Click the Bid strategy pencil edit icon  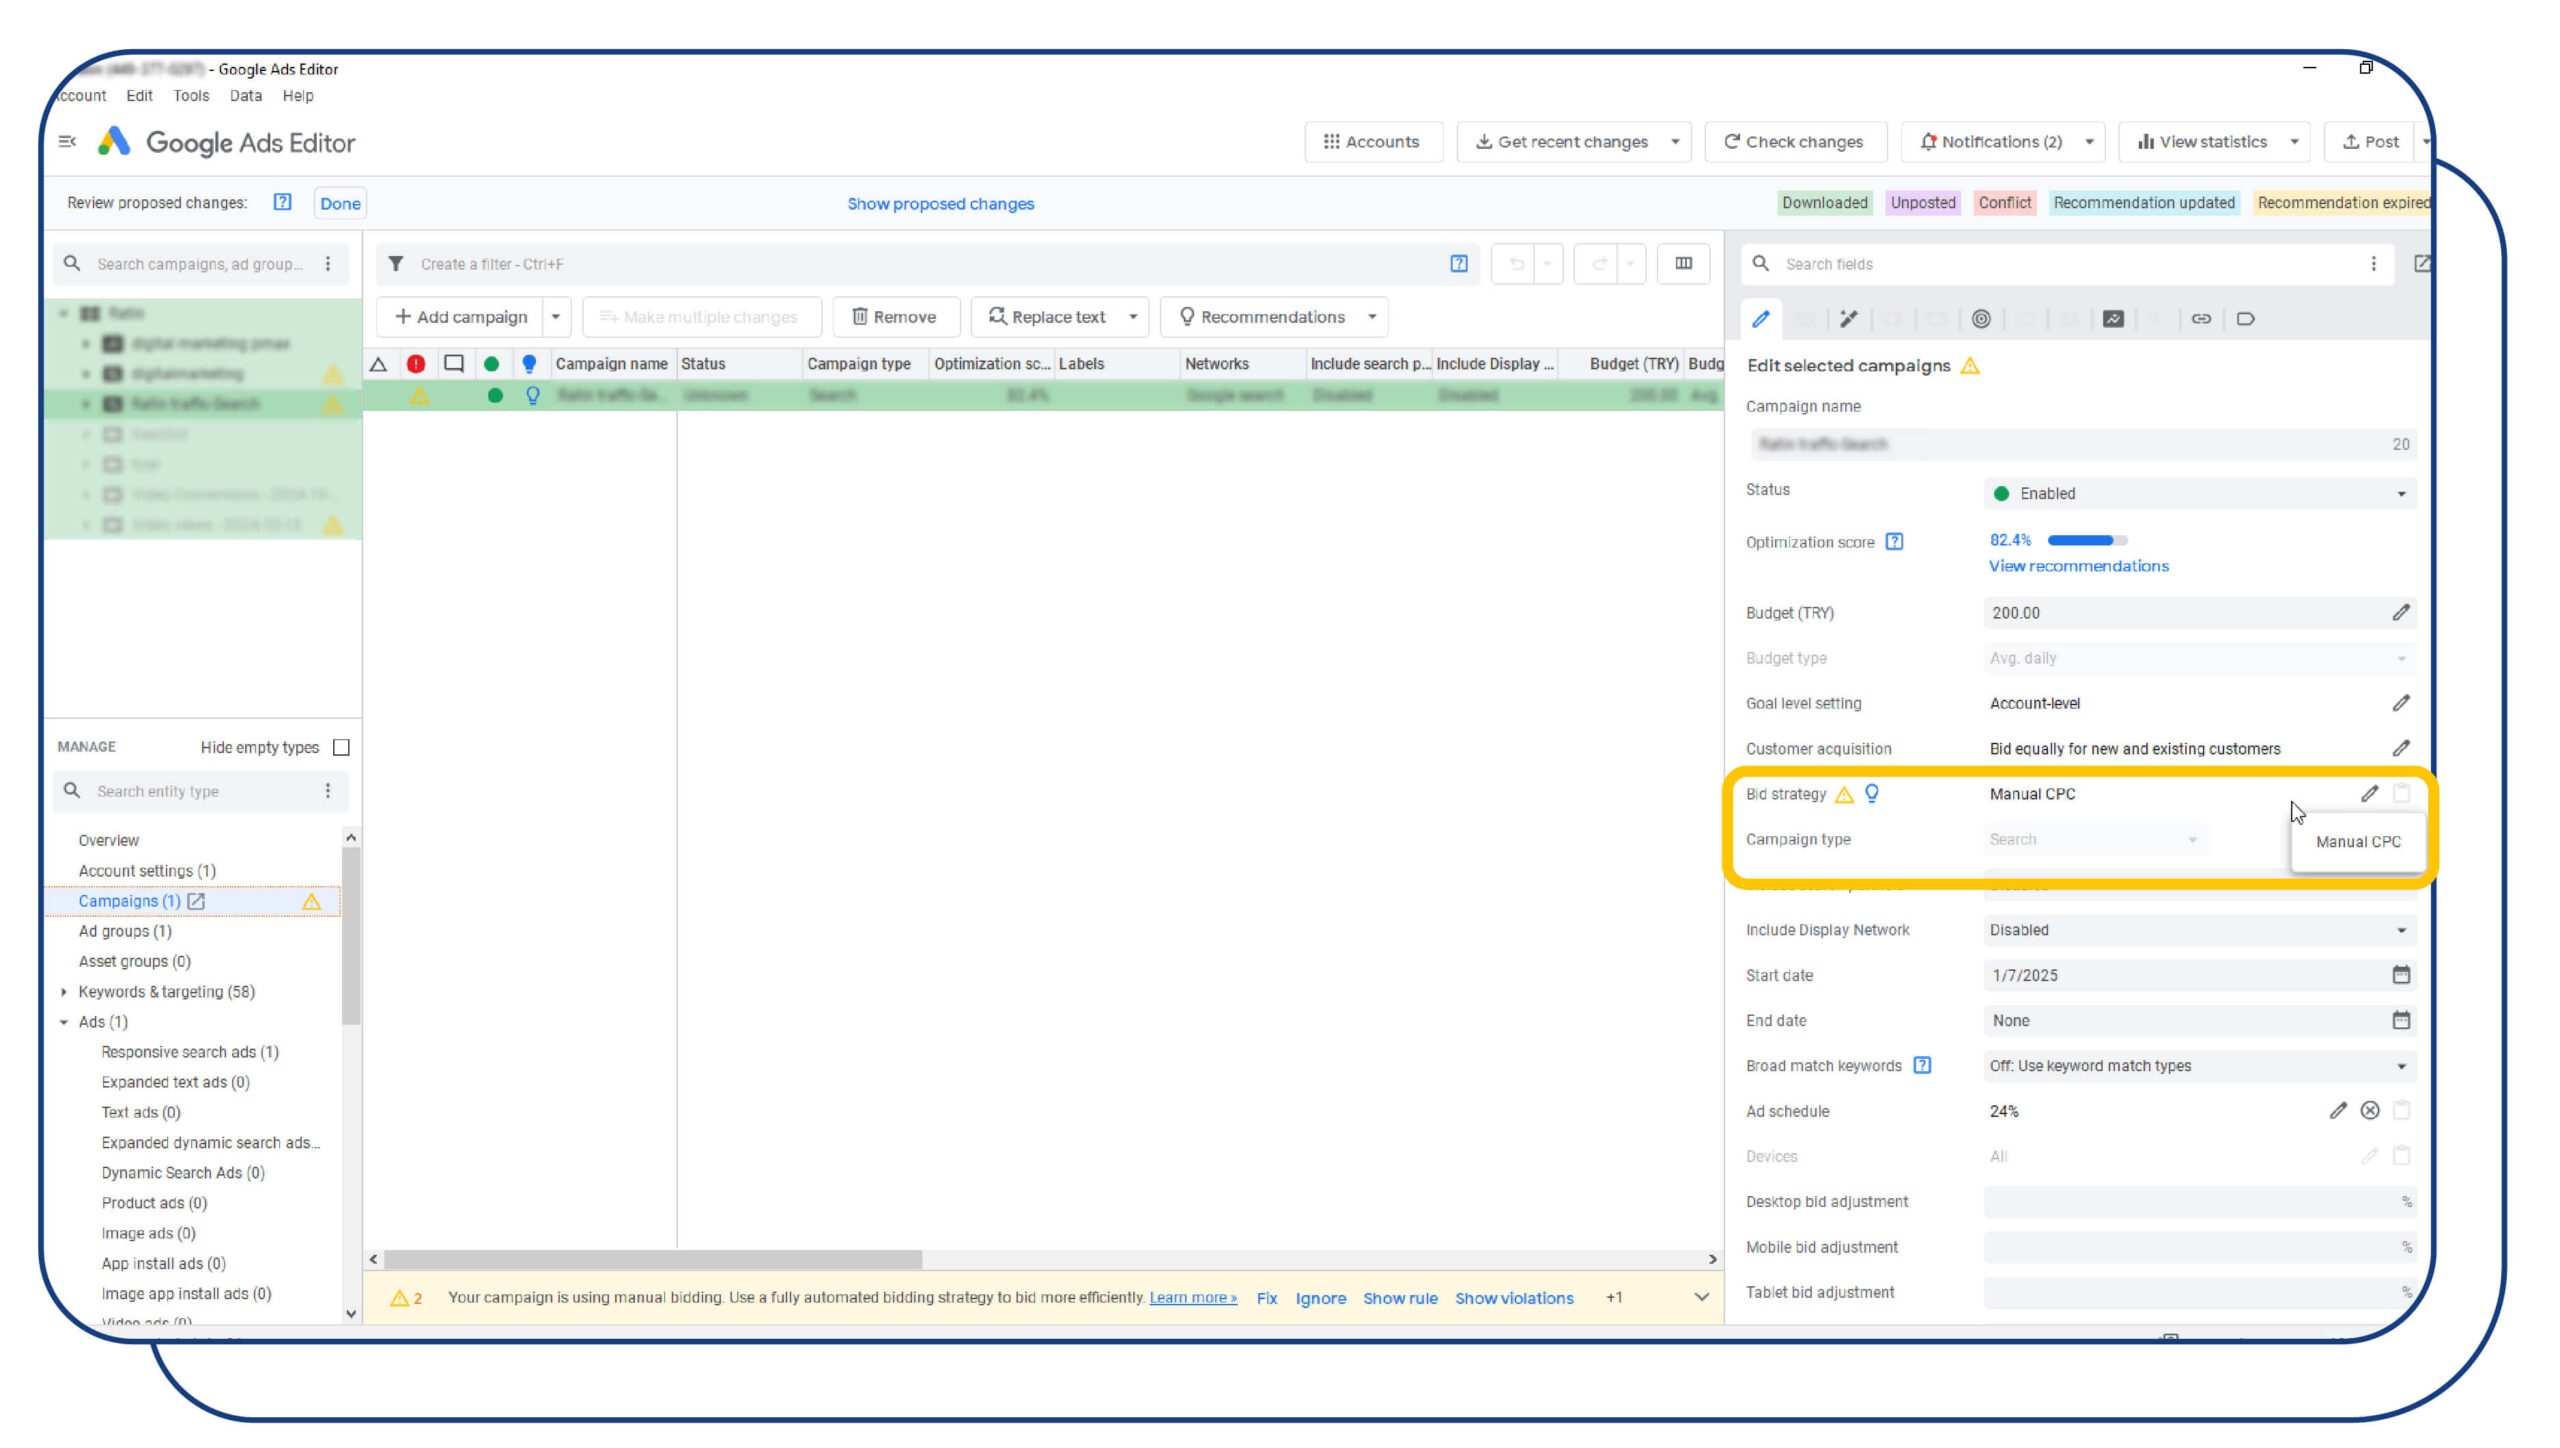pyautogui.click(x=2369, y=794)
